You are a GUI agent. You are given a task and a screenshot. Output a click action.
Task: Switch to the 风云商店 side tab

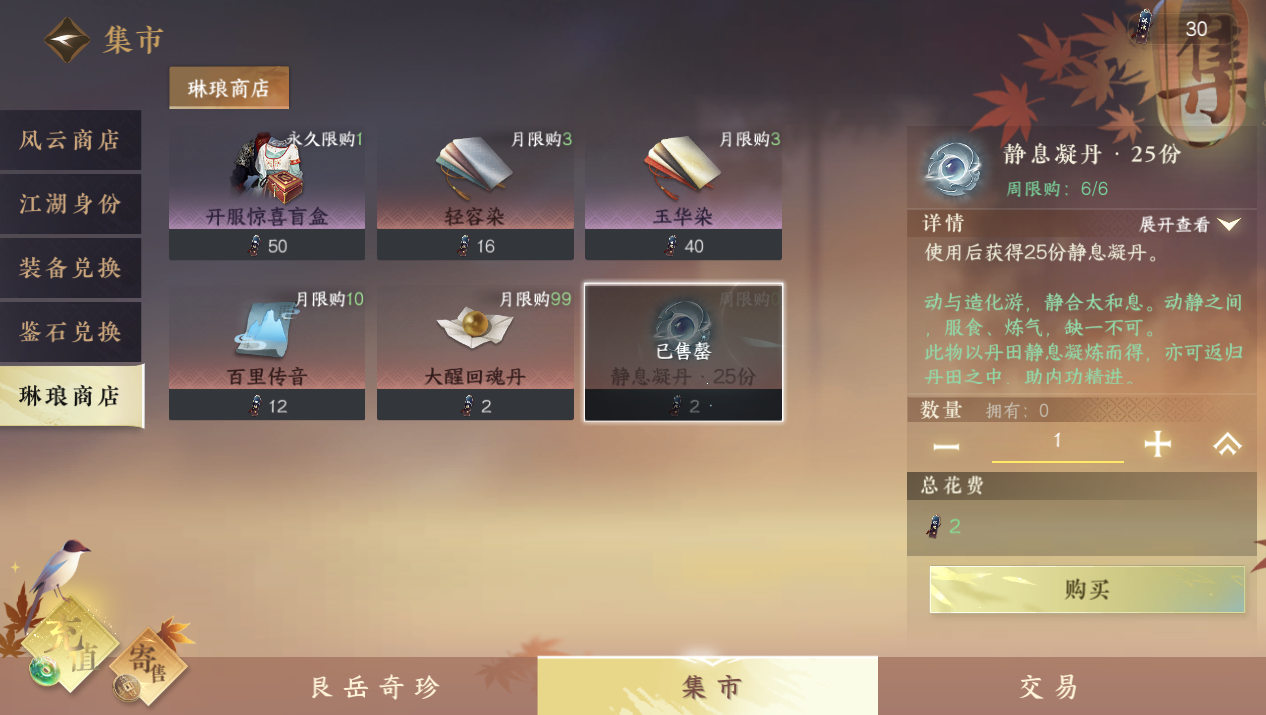70,140
